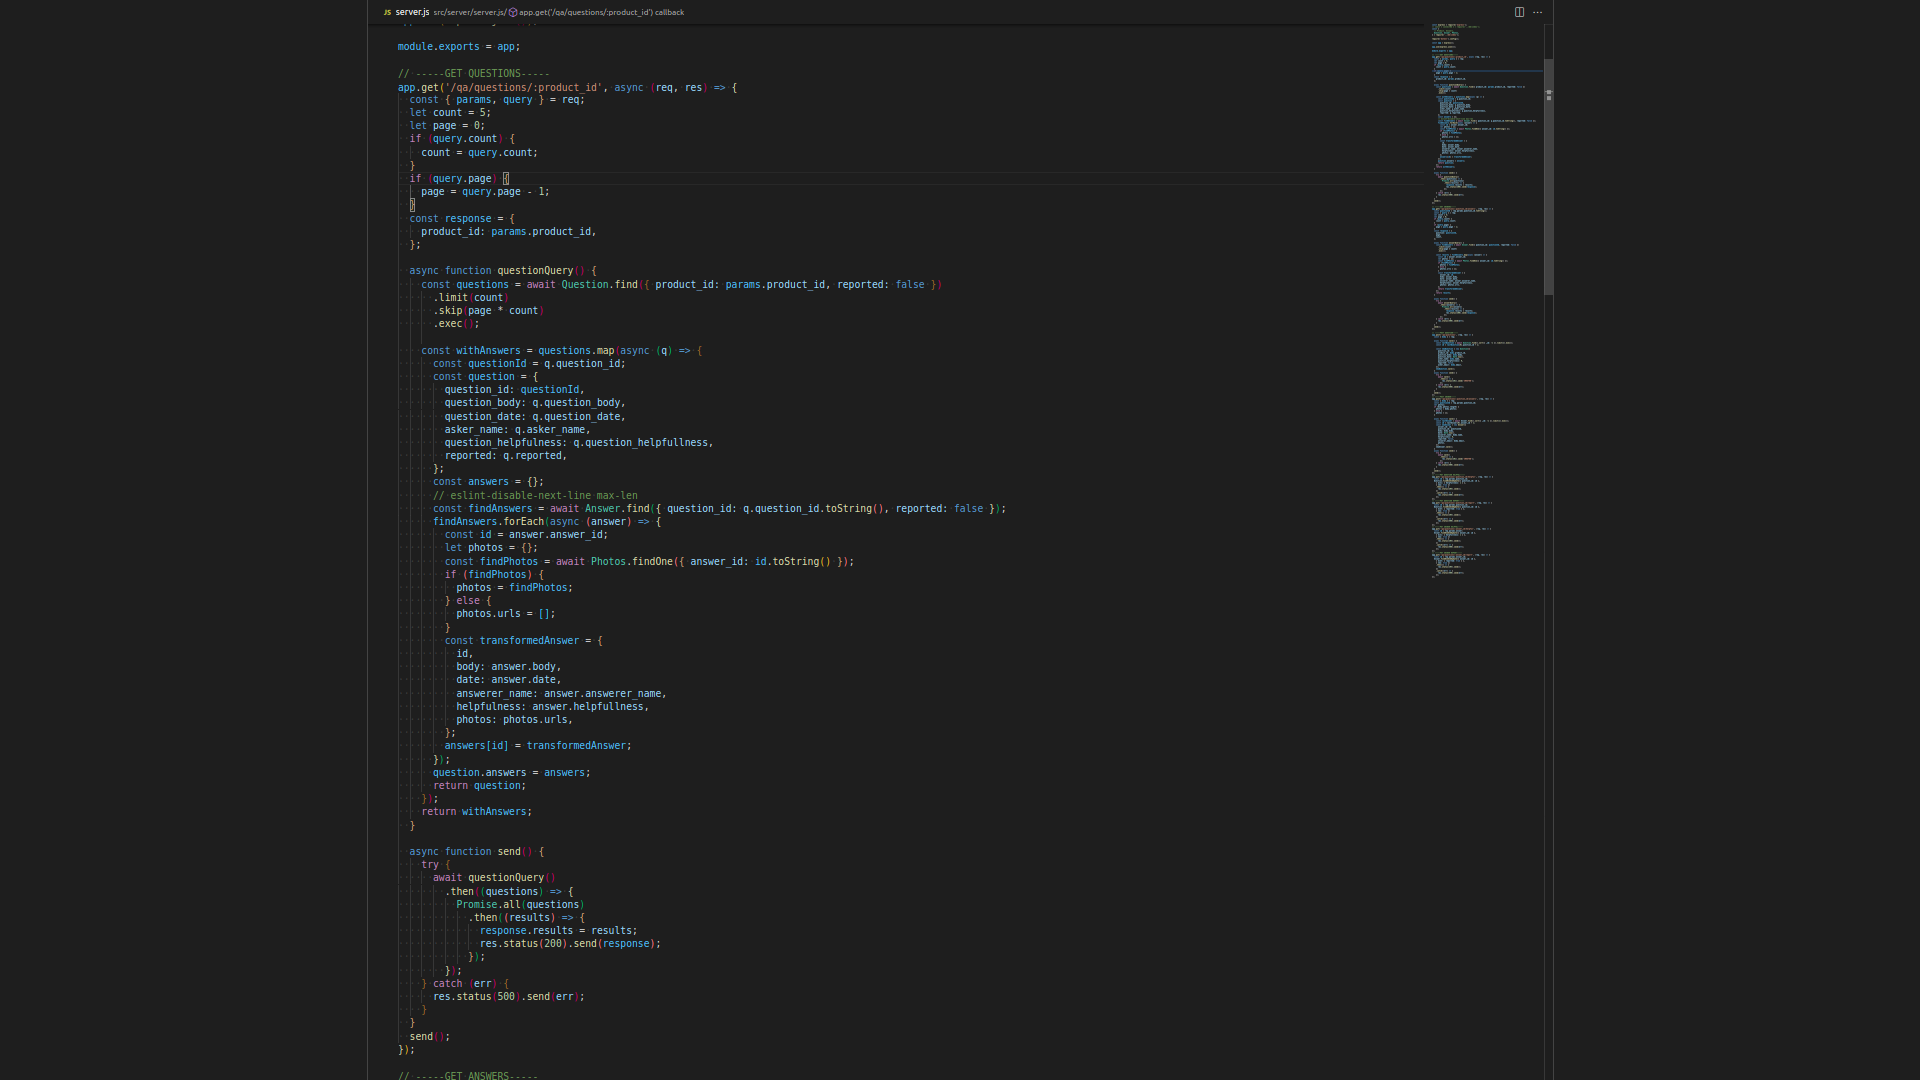The height and width of the screenshot is (1080, 1920).
Task: Click the '// -----GET QUESTIONS-----' comment
Action: coord(474,73)
